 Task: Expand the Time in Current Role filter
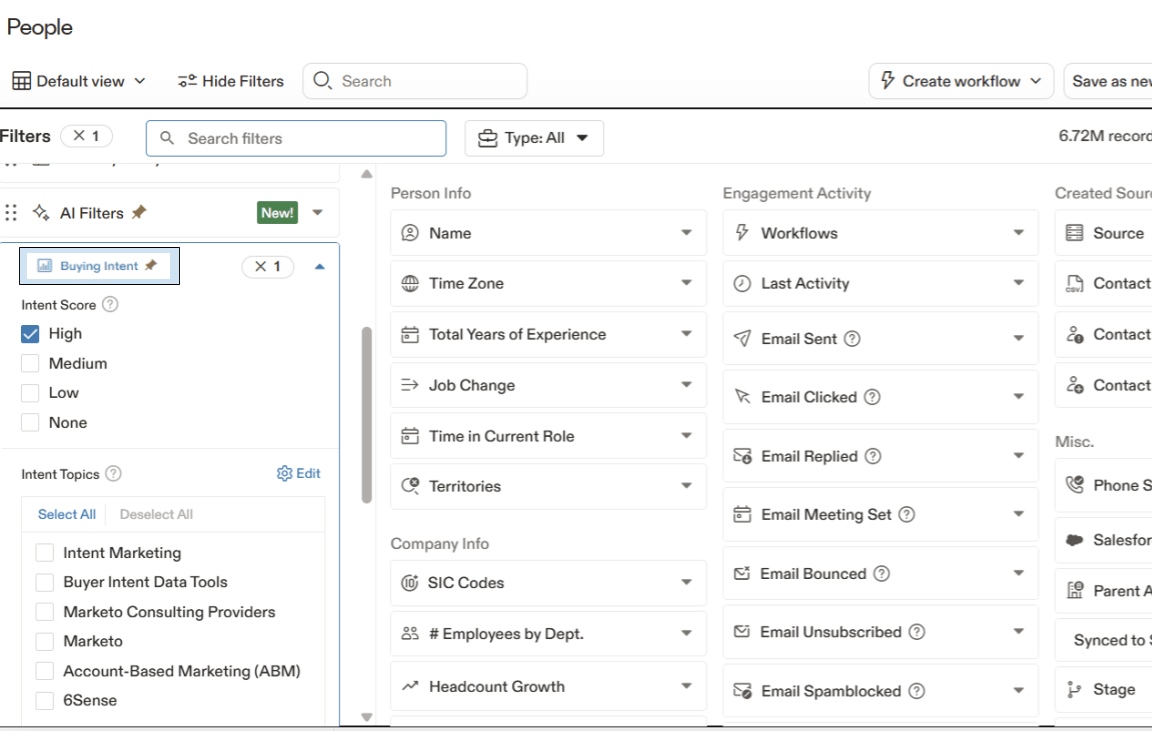point(686,436)
